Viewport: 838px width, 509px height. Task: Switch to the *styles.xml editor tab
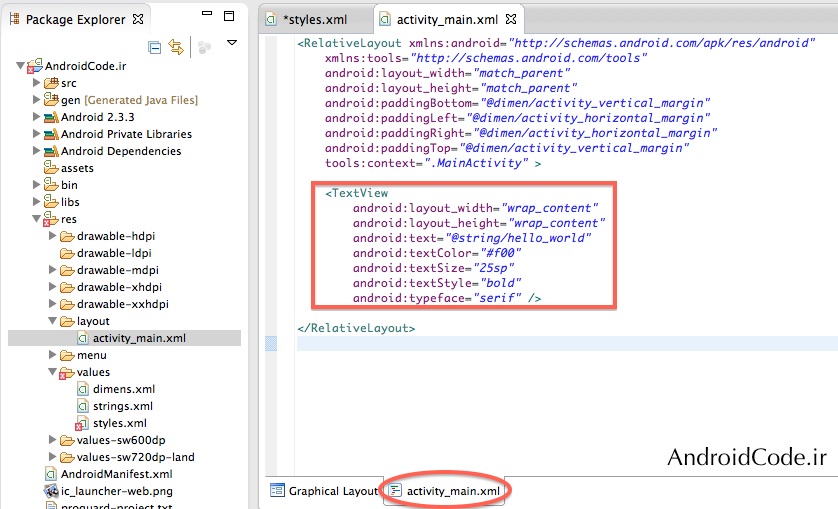[315, 19]
